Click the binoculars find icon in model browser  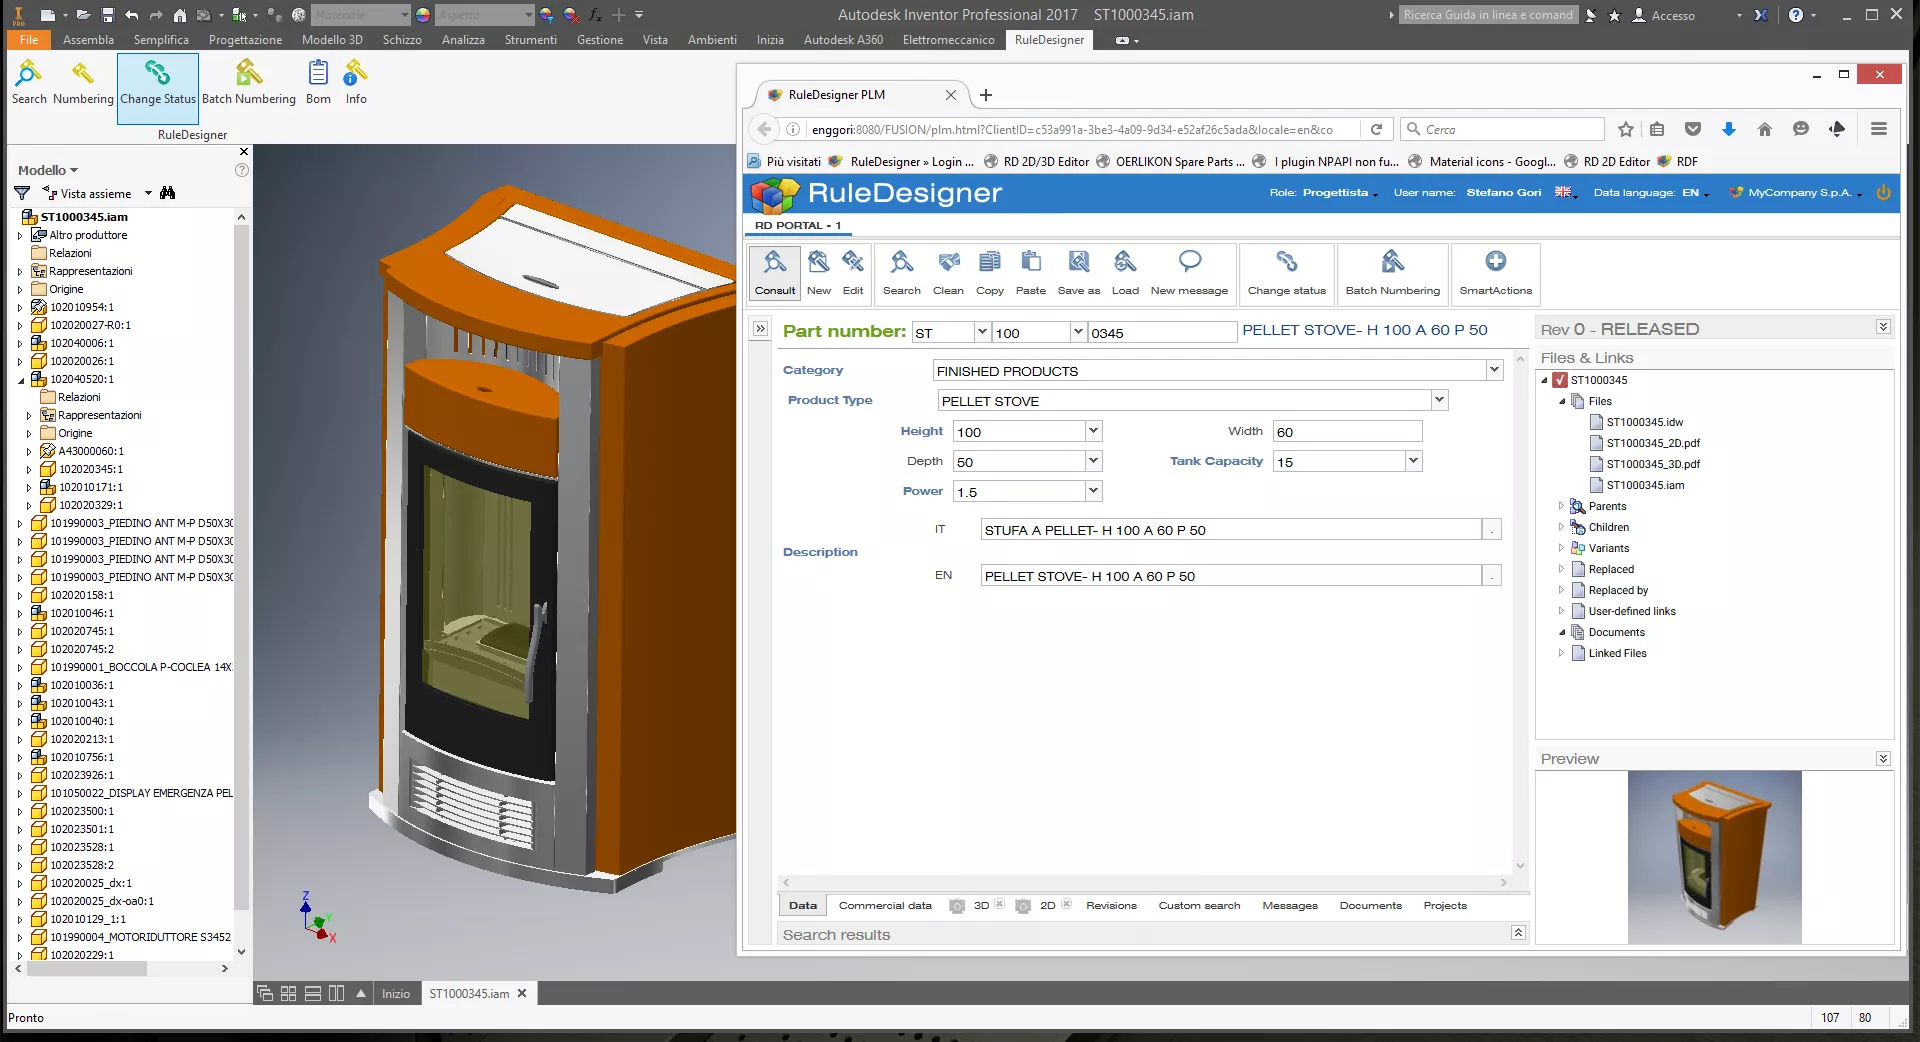click(168, 193)
